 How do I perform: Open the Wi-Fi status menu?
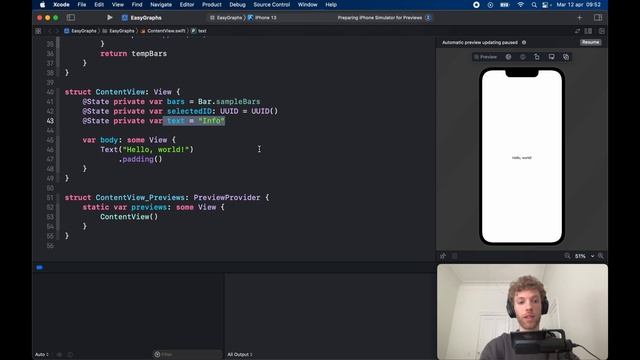(520, 5)
